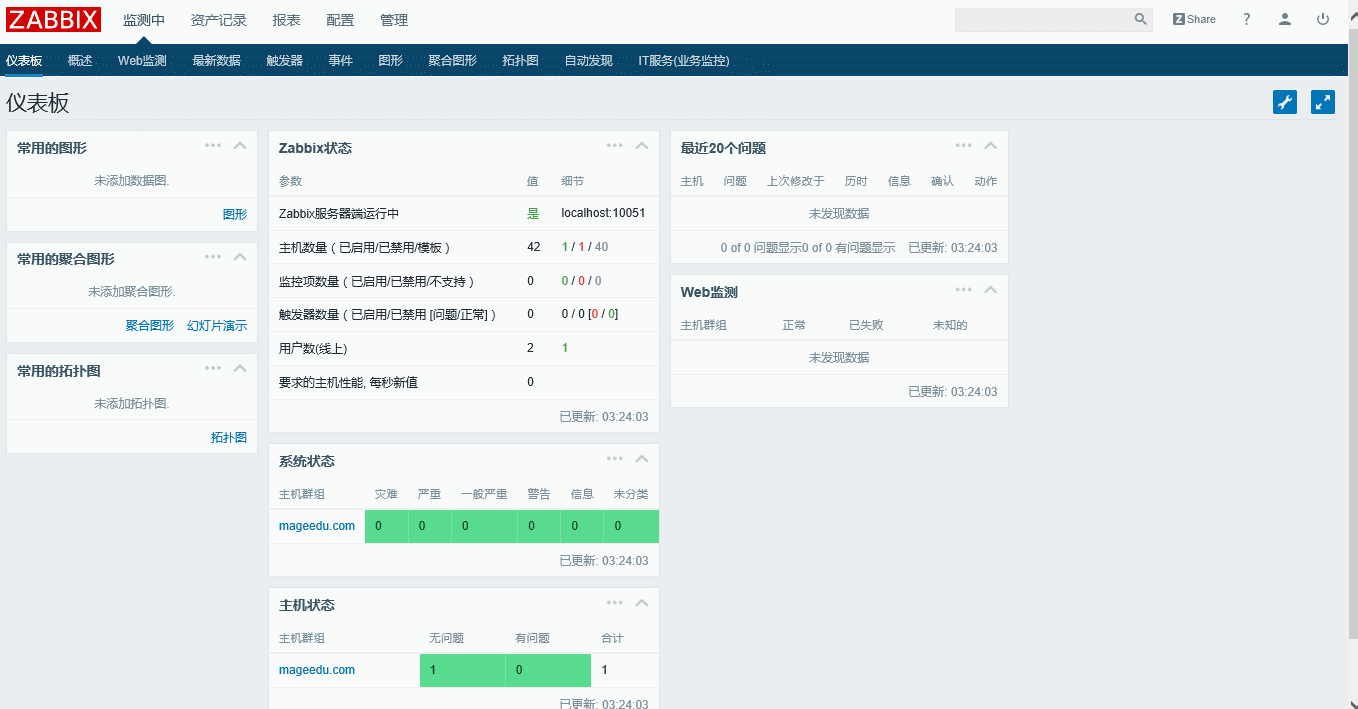Open mageedu.com in 系统状态 table

pos(317,526)
